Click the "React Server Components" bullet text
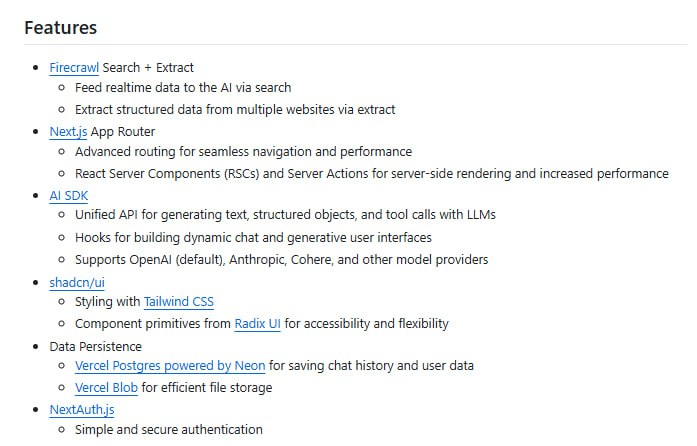697x446 pixels. click(x=371, y=174)
